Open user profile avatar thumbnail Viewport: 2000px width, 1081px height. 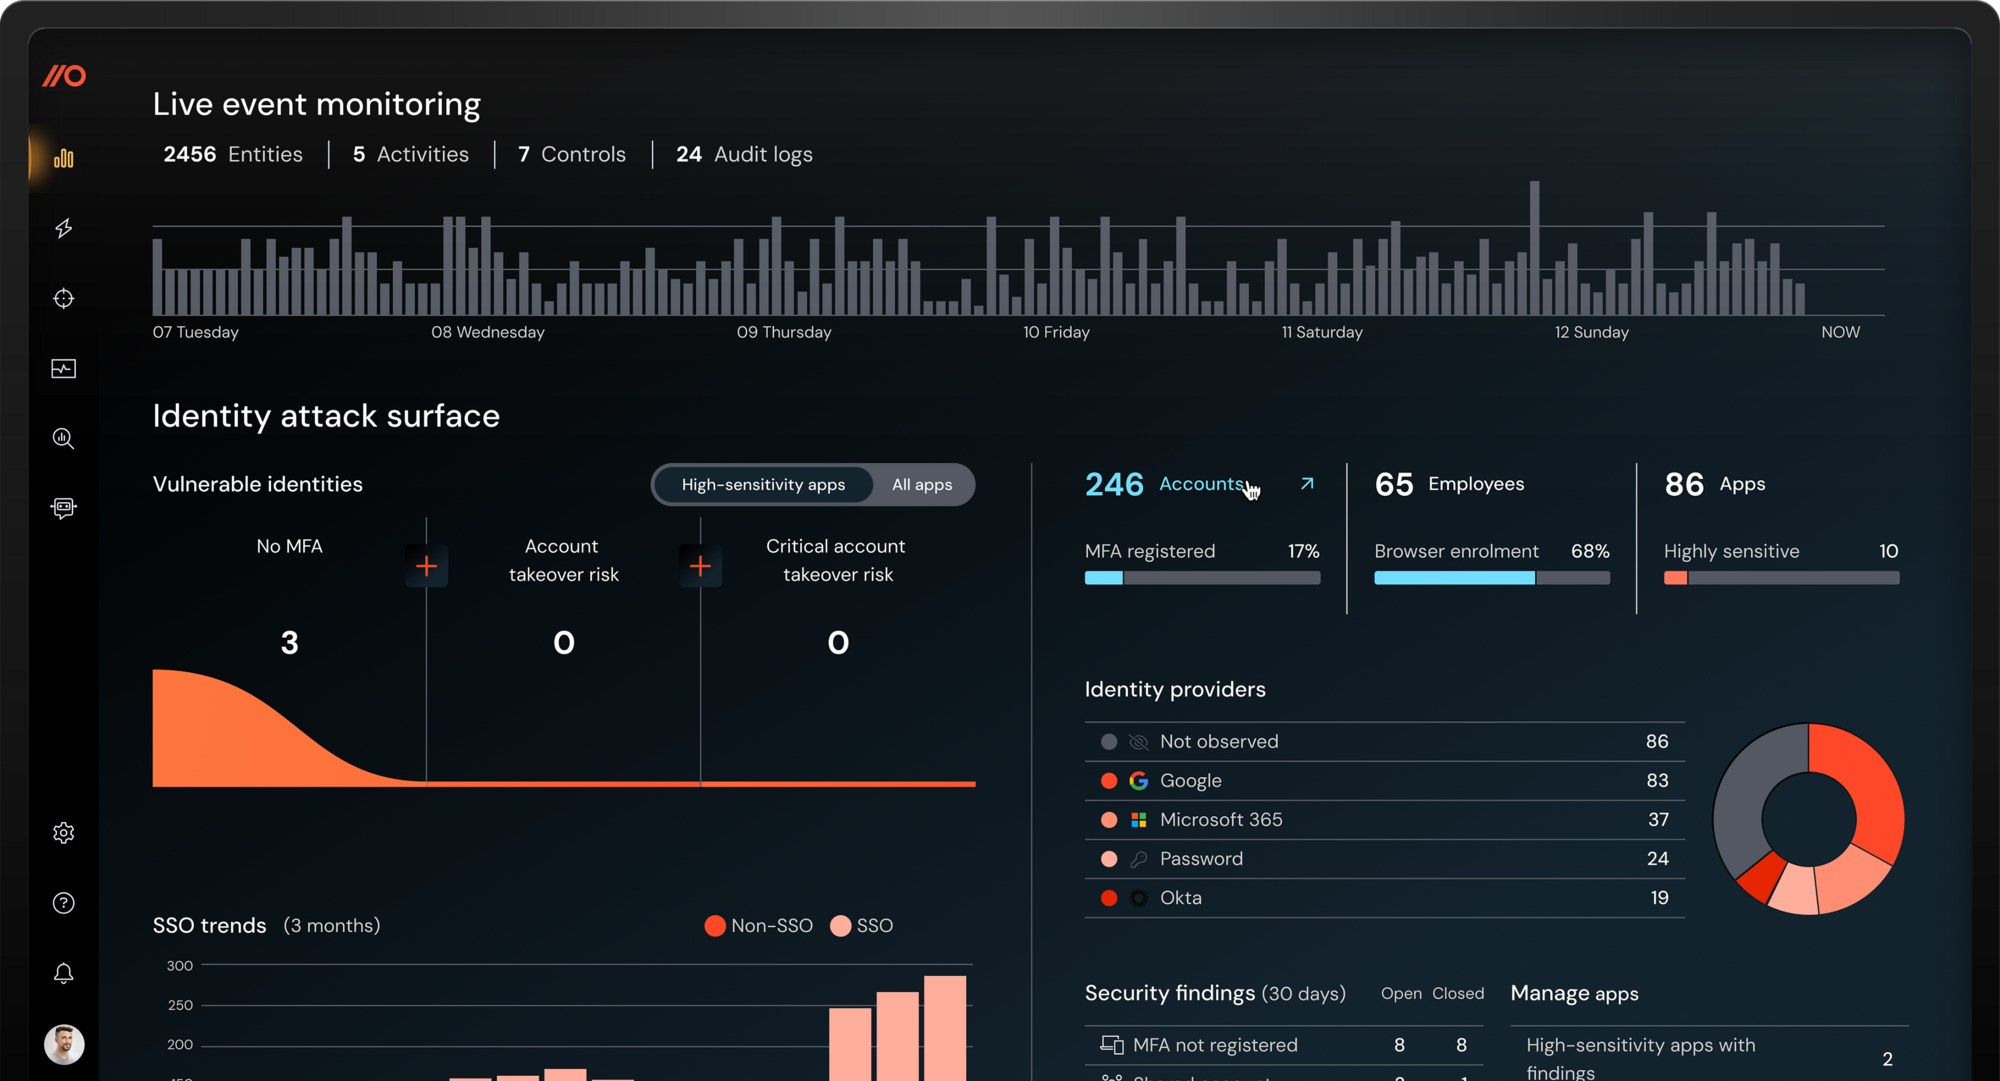tap(64, 1044)
